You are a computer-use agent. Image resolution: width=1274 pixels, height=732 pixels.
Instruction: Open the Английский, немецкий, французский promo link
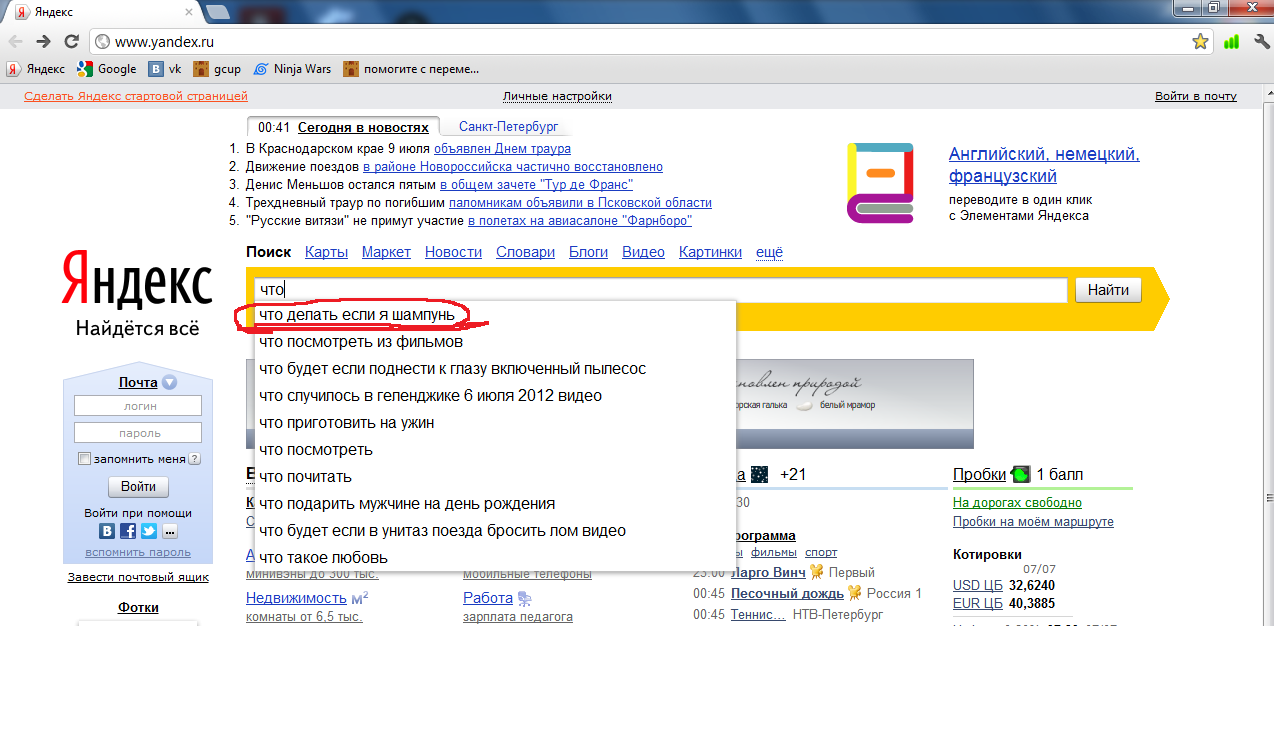pyautogui.click(x=1044, y=165)
